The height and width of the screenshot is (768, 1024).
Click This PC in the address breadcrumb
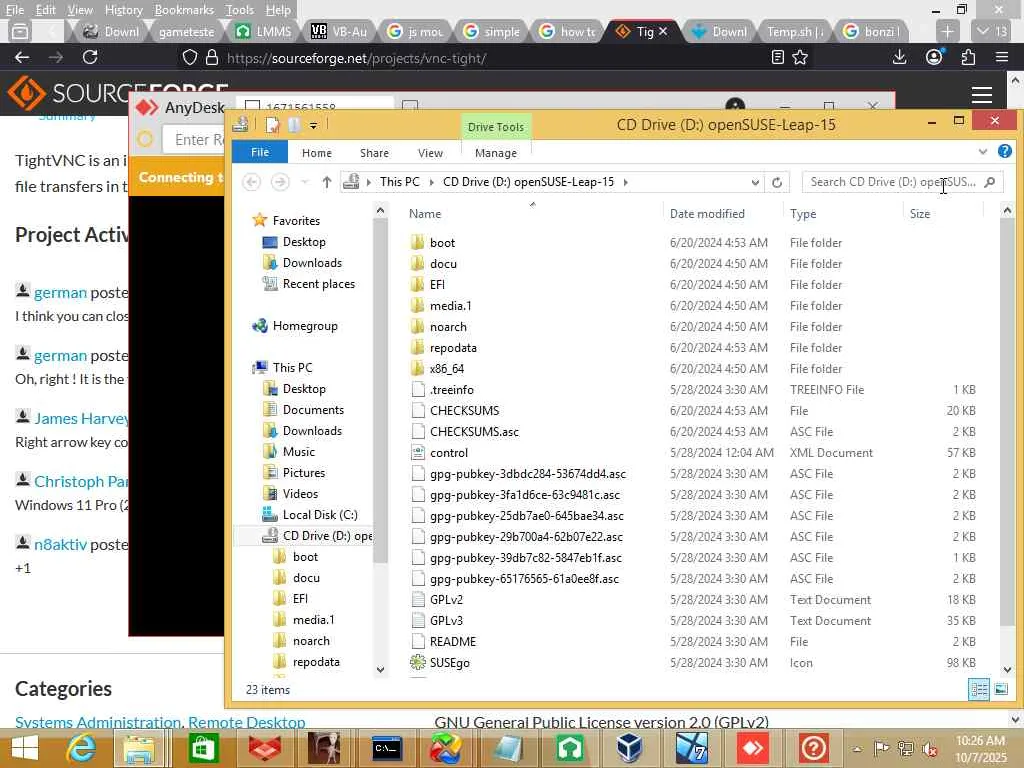click(400, 182)
